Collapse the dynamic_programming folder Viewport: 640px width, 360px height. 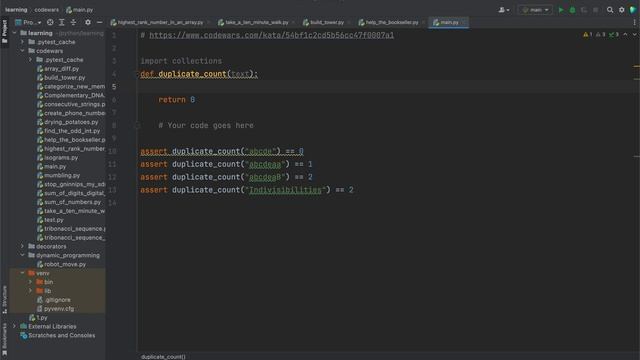22,256
